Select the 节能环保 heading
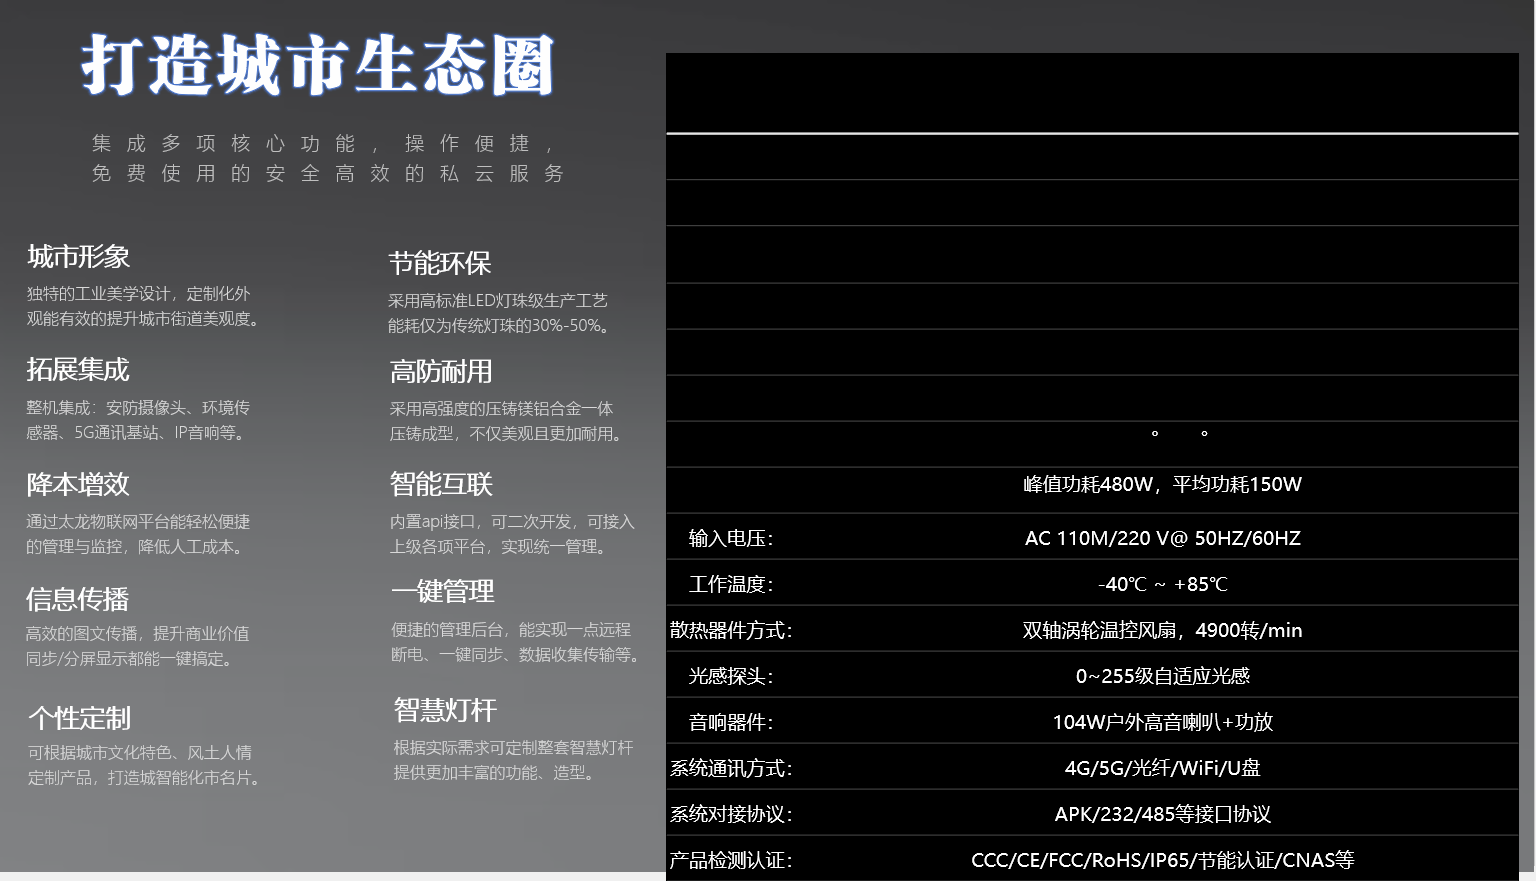The image size is (1536, 881). coord(440,264)
